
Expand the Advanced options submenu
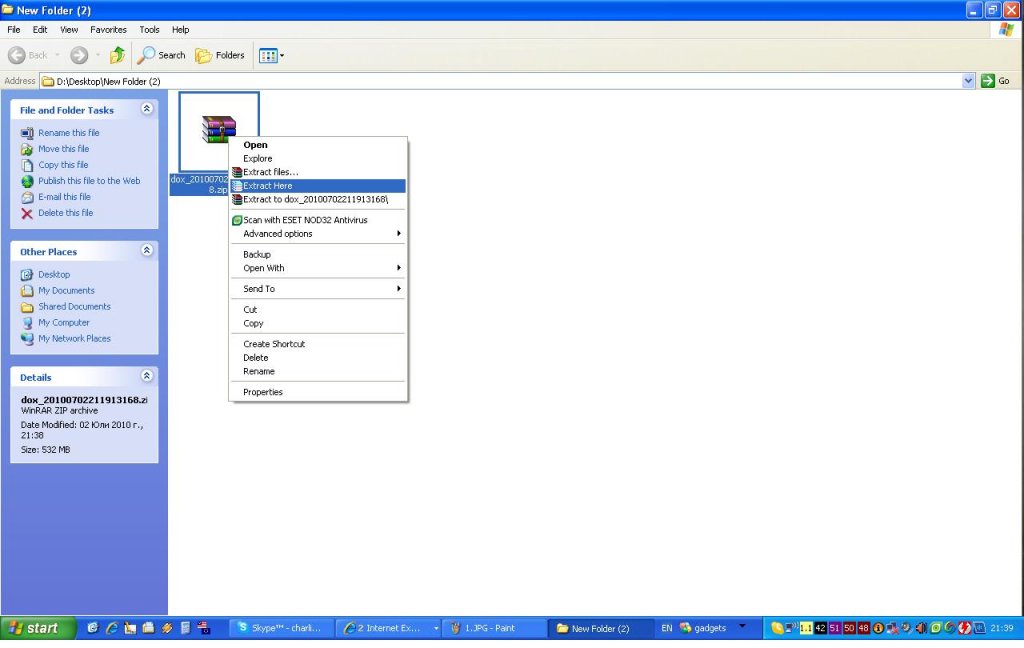click(318, 234)
